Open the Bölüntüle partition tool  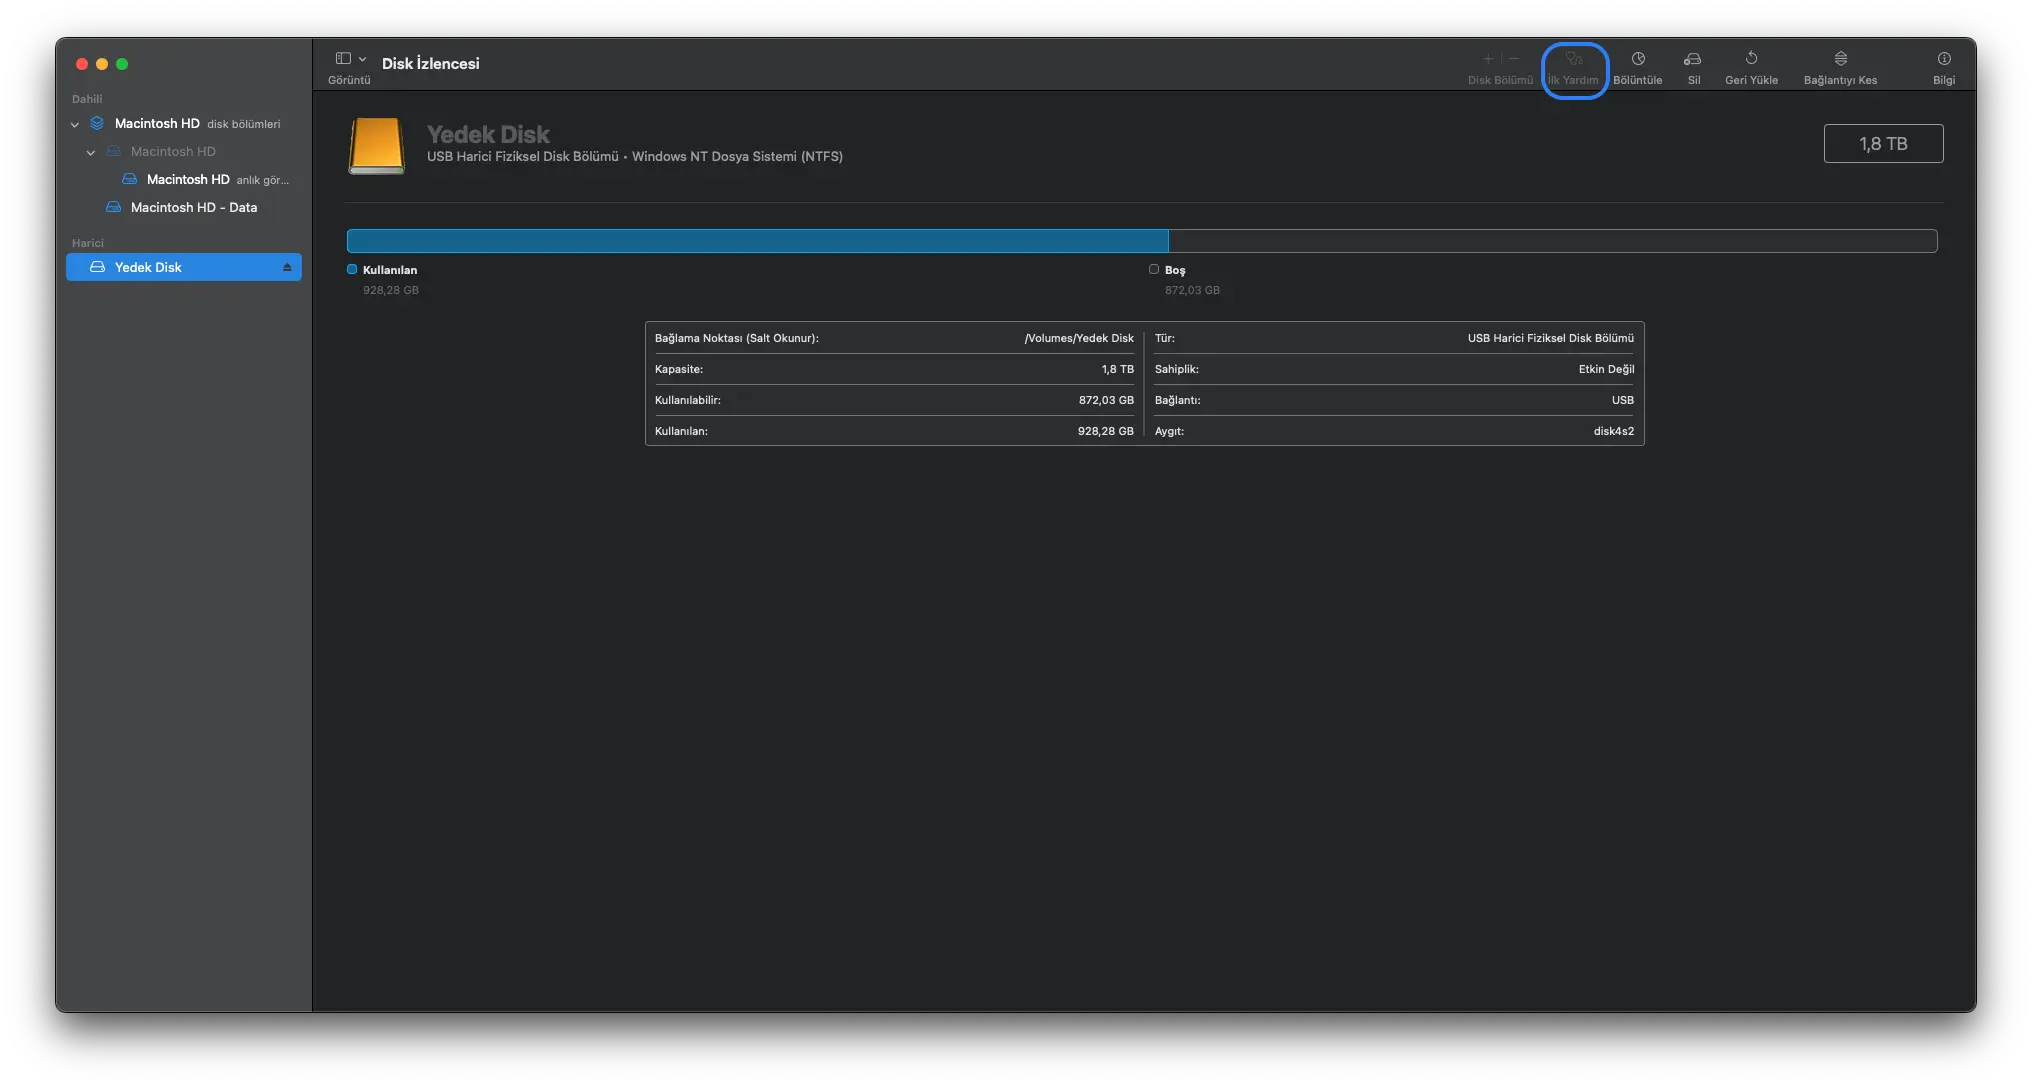coord(1638,68)
